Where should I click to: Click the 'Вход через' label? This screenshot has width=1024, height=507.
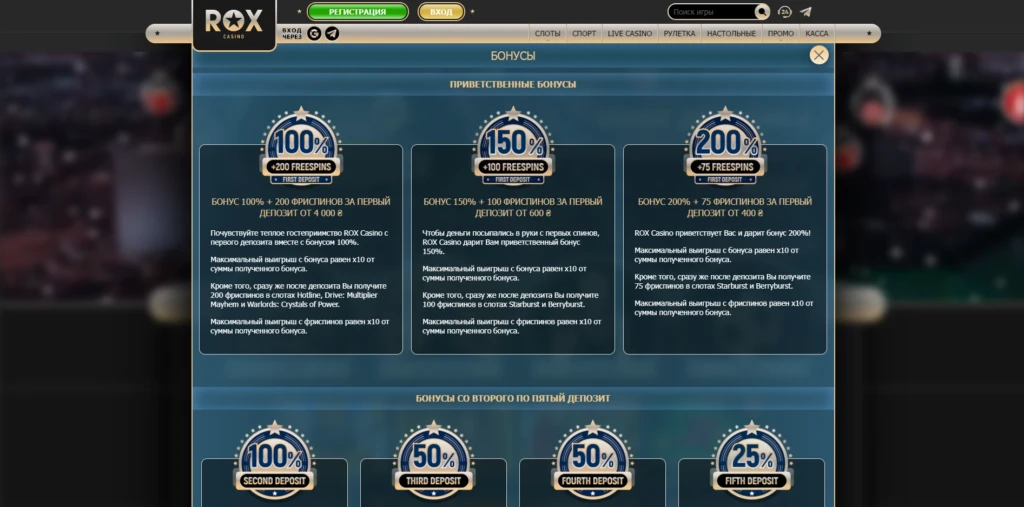(292, 33)
